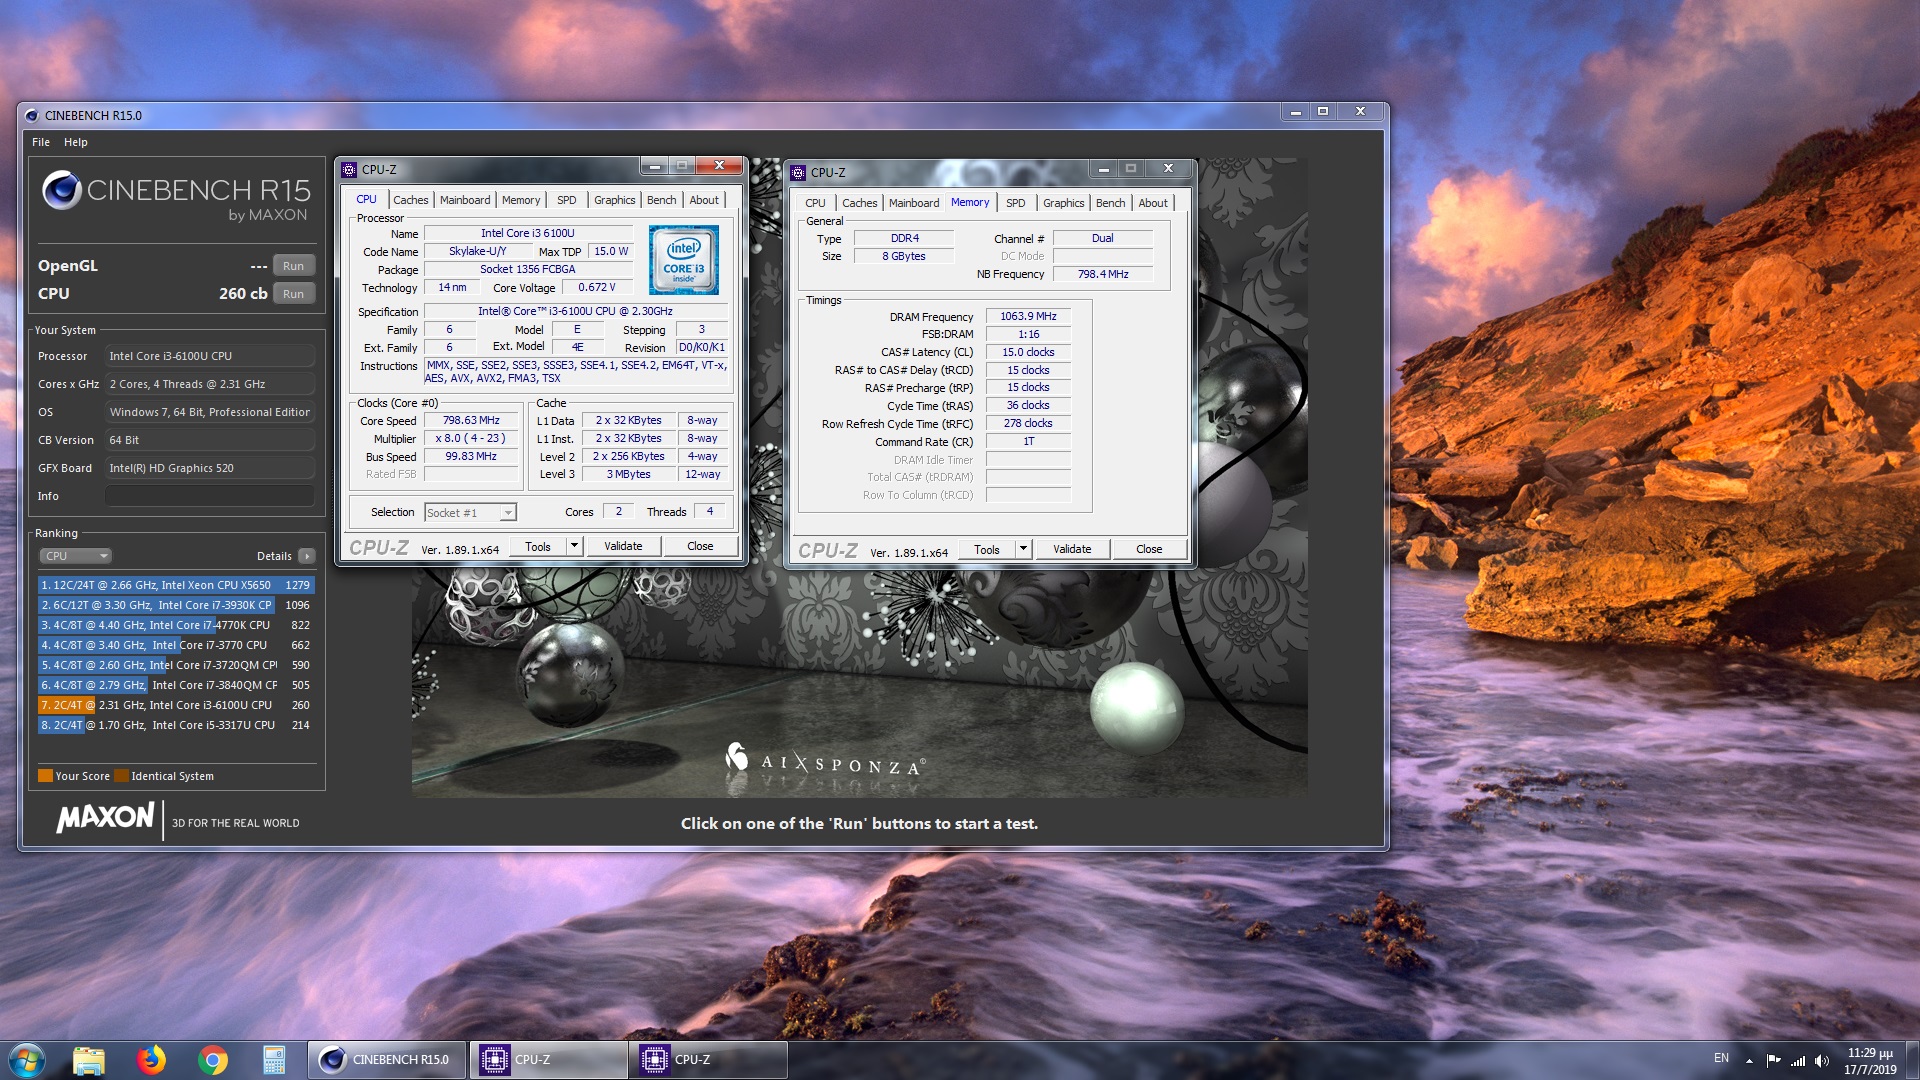Viewport: 1920px width, 1080px height.
Task: Switch to About tab in left CPU-Z
Action: (704, 200)
